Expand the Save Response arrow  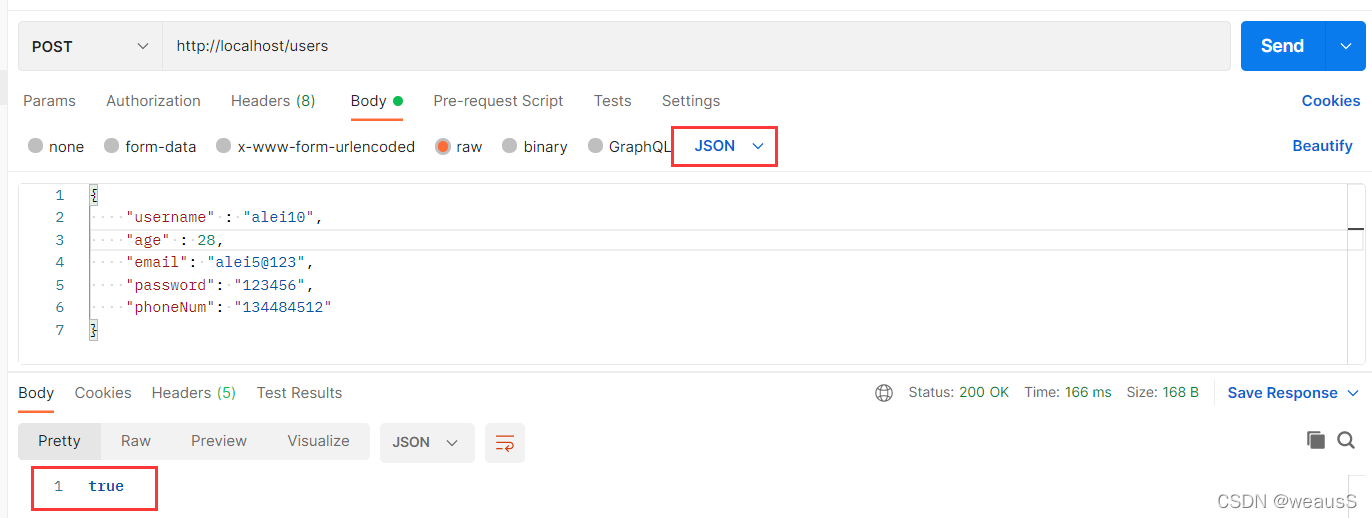pos(1353,393)
